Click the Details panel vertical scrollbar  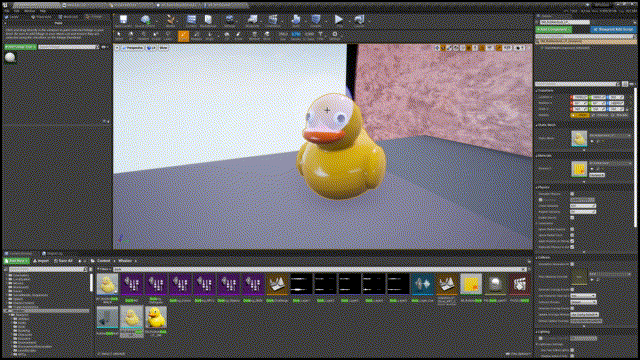tap(635, 157)
